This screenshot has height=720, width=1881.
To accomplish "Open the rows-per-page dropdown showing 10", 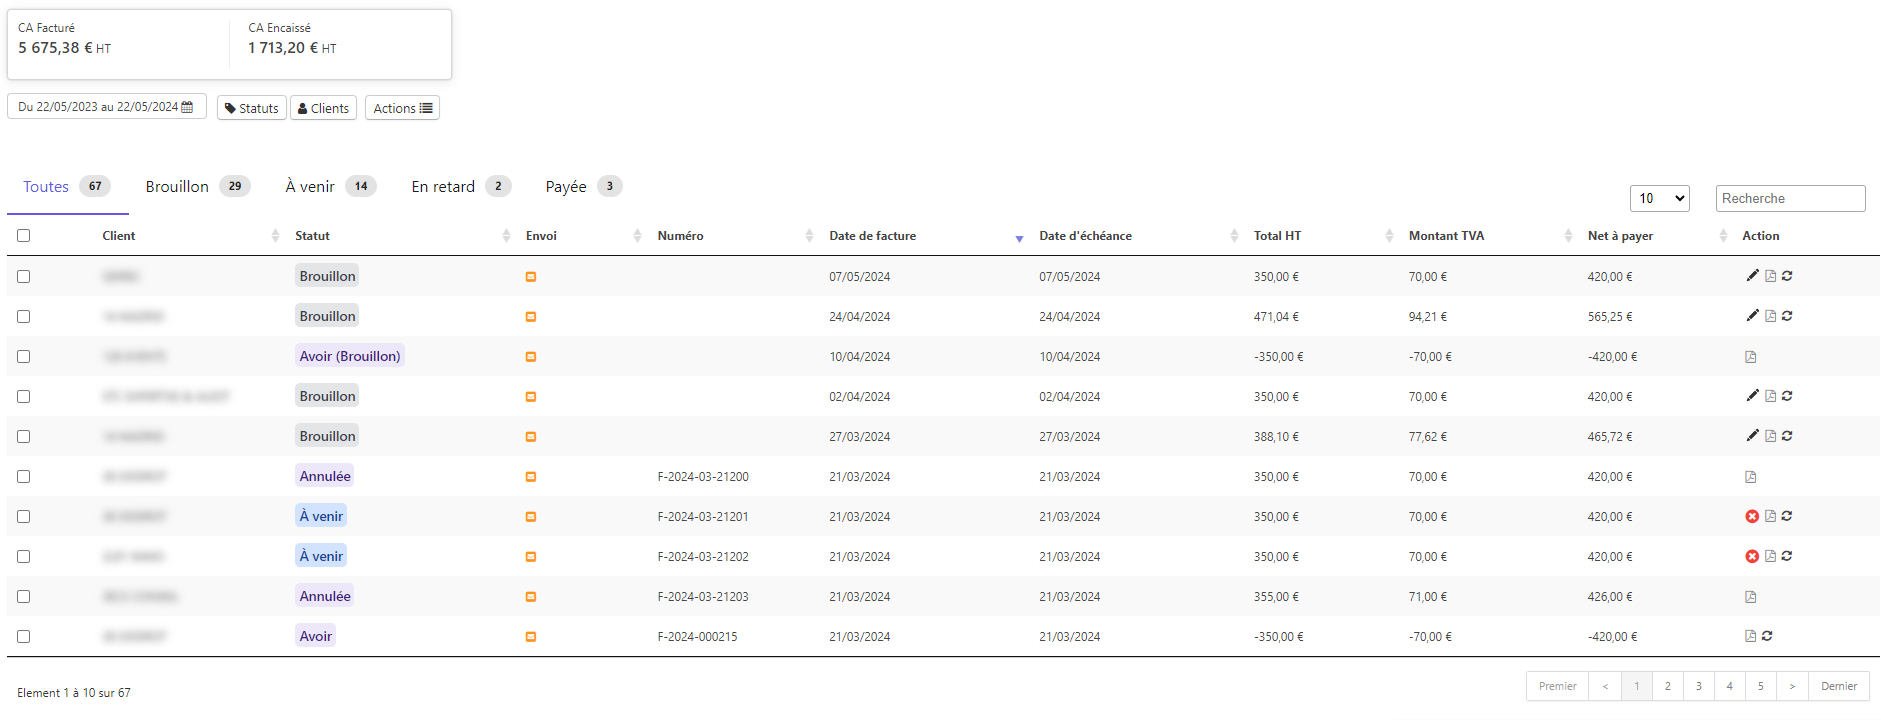I will tap(1659, 198).
